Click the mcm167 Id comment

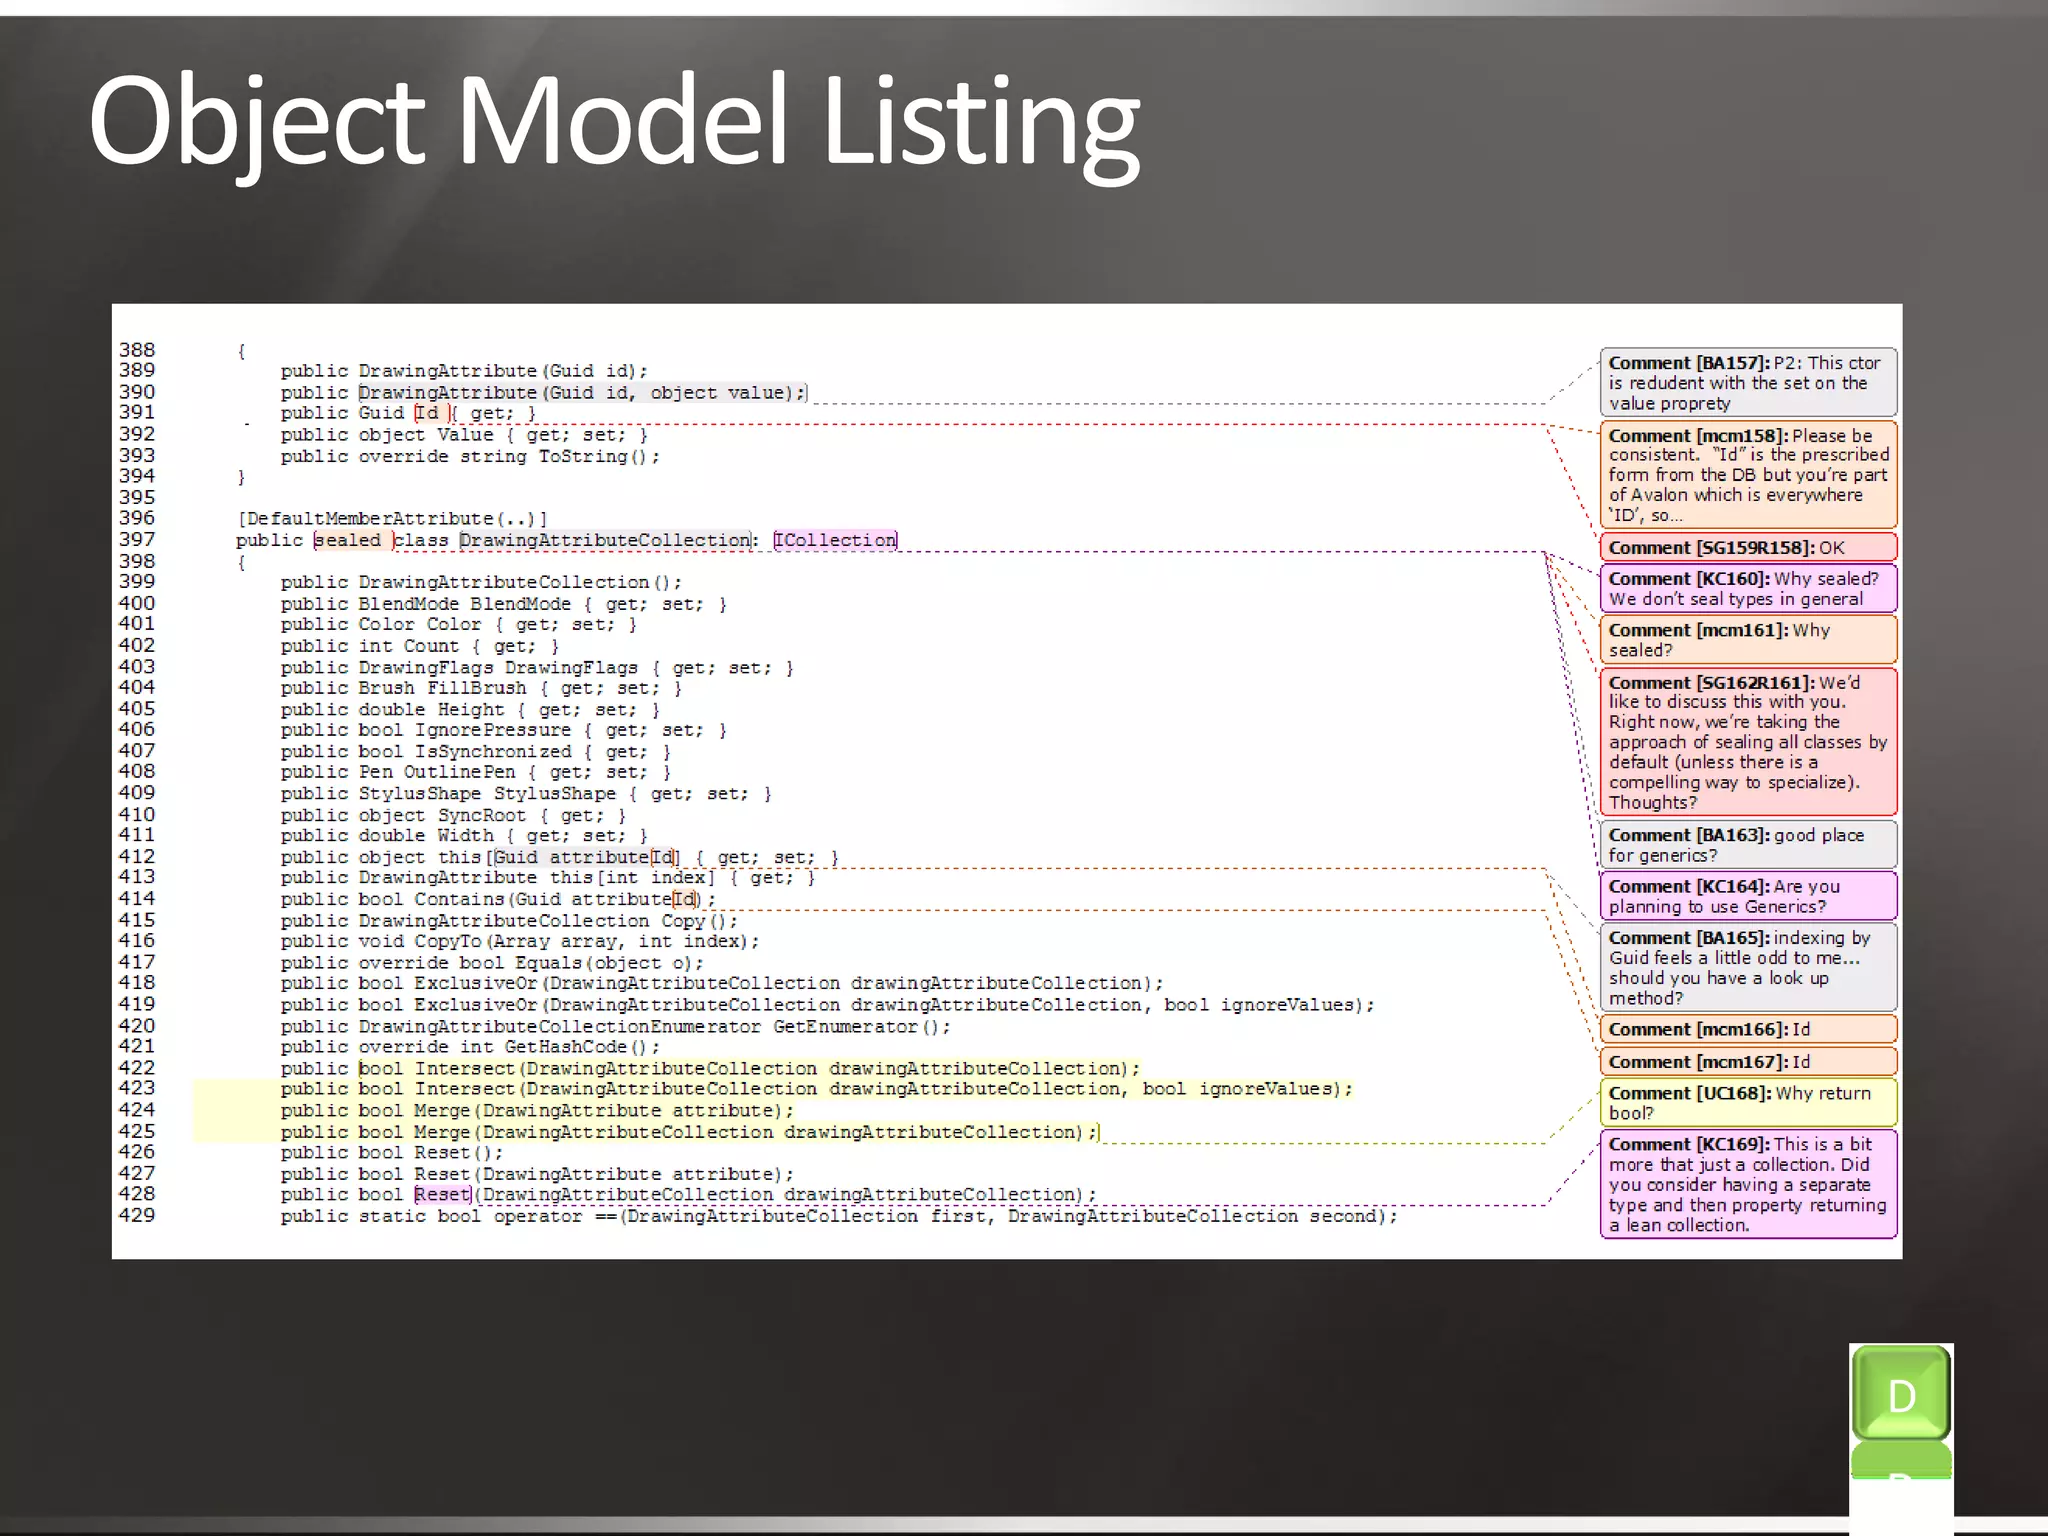pos(1747,1061)
